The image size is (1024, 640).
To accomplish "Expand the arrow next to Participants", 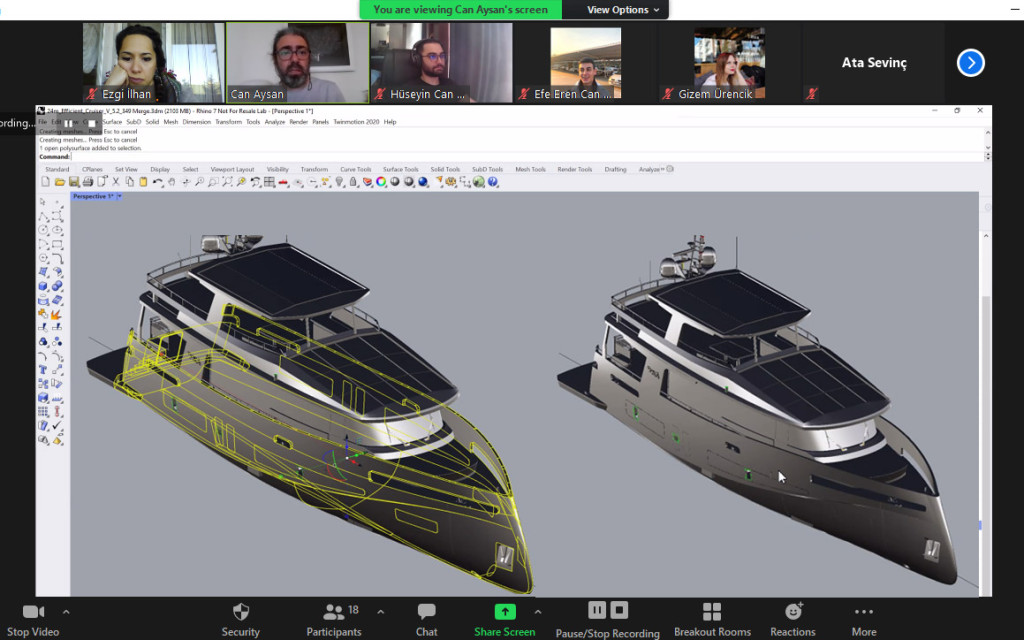I will [x=381, y=612].
